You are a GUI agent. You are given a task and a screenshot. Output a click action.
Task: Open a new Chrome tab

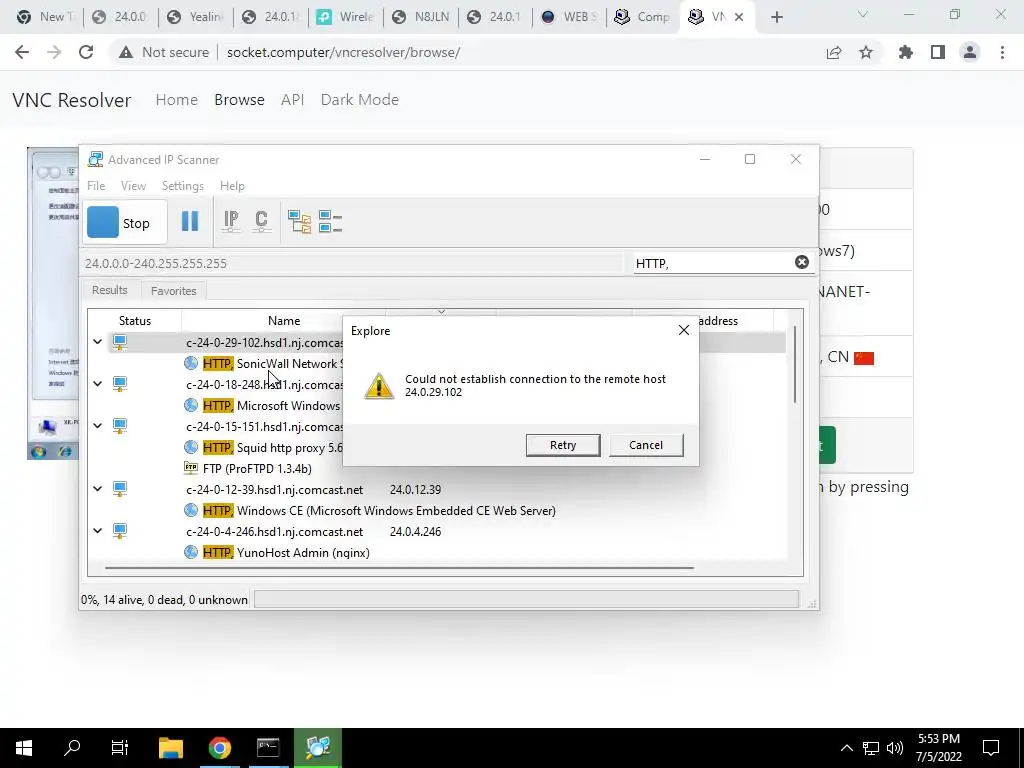point(776,17)
